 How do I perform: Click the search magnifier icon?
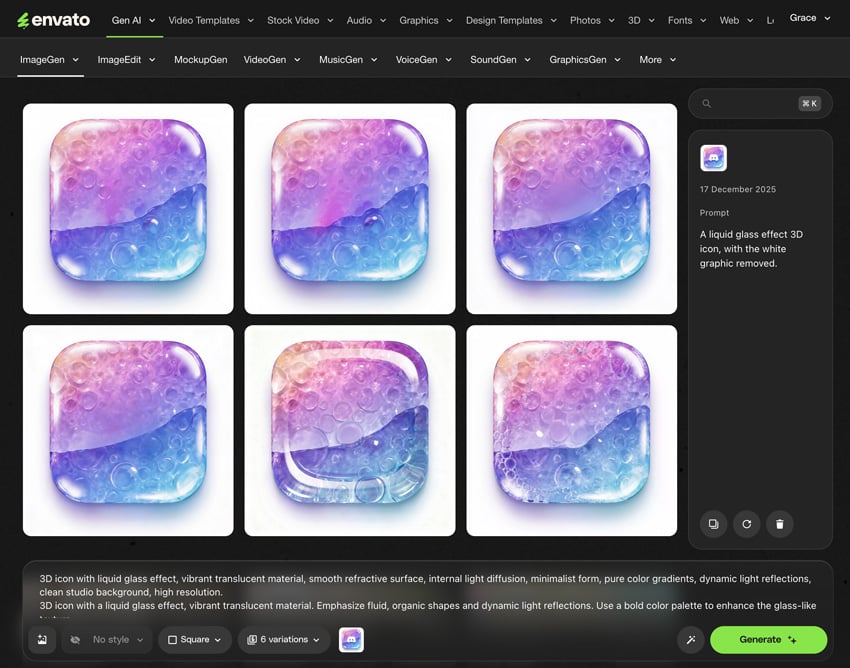[706, 103]
